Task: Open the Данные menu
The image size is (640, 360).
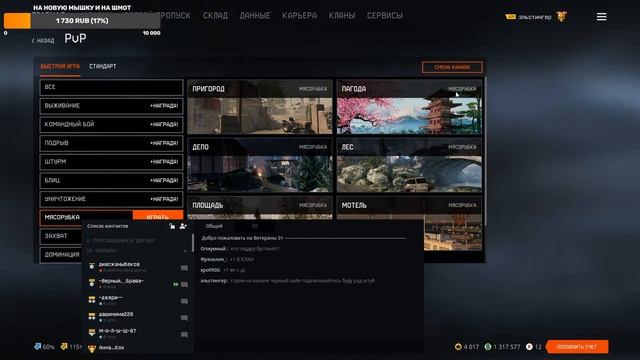Action: point(255,16)
